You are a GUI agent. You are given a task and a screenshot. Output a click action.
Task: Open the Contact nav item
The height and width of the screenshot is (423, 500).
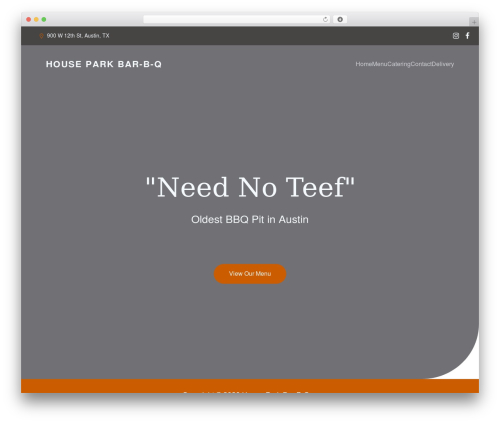tap(421, 64)
